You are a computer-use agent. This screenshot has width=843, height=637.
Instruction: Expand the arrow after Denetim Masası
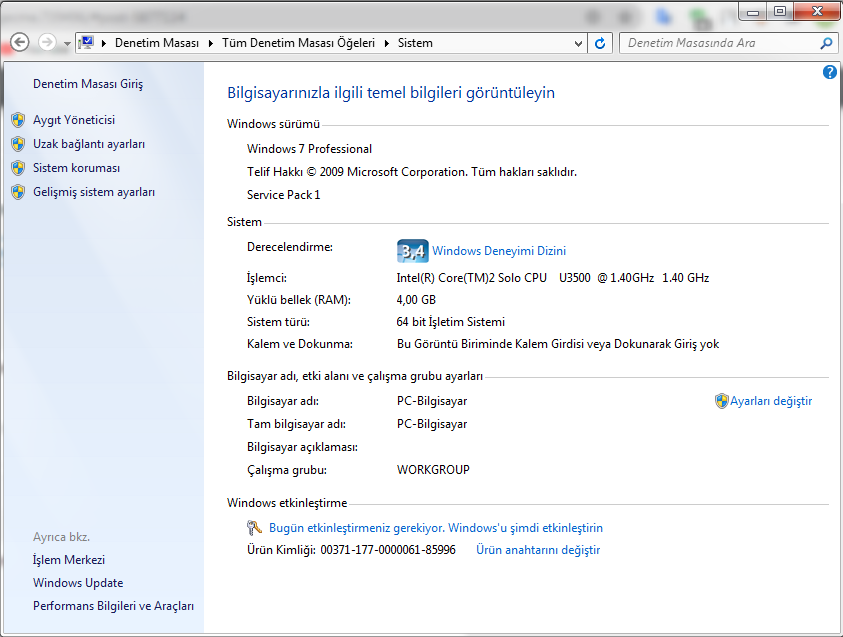coord(211,43)
